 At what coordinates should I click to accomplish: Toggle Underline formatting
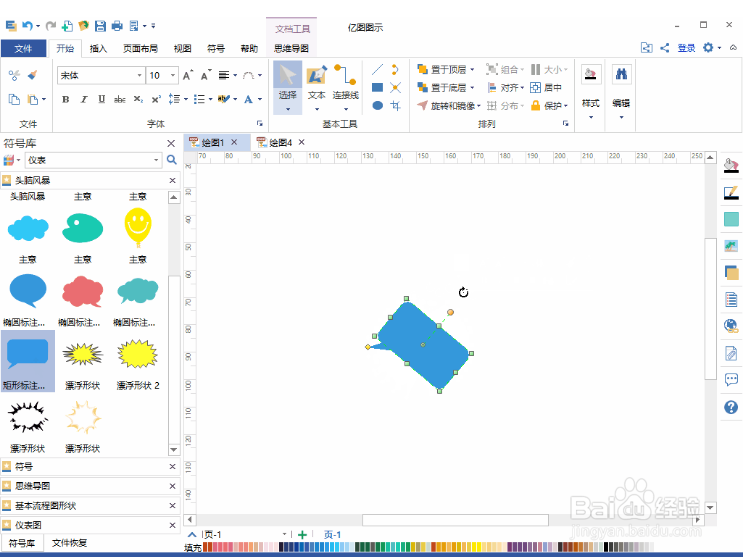pyautogui.click(x=101, y=99)
